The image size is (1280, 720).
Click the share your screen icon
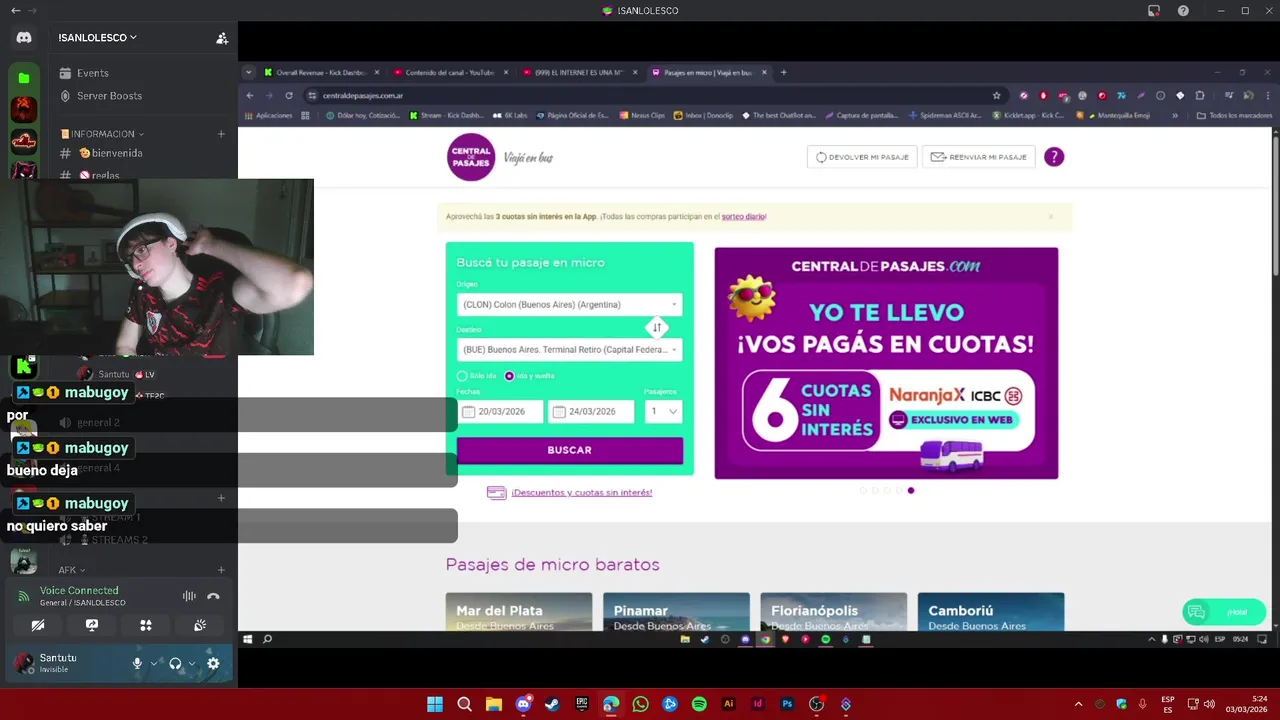coord(92,625)
